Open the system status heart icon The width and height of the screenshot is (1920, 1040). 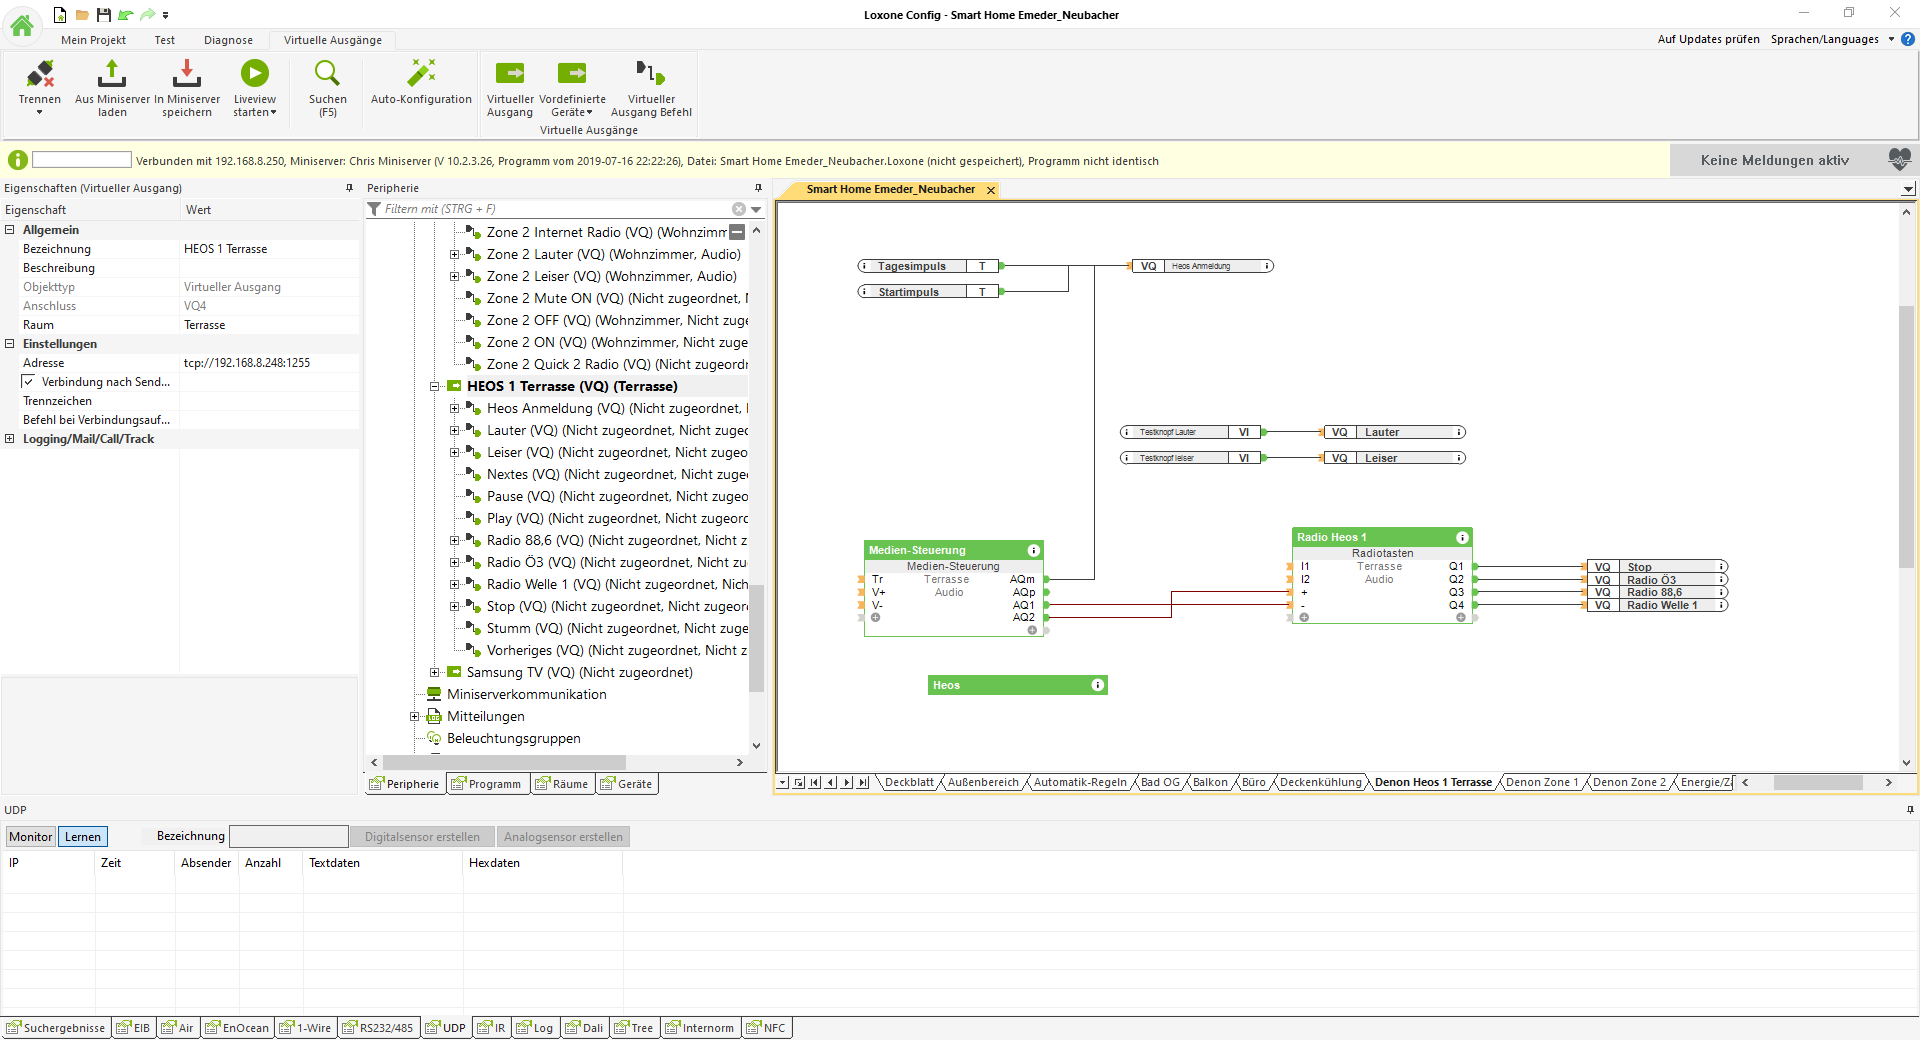pos(1899,160)
